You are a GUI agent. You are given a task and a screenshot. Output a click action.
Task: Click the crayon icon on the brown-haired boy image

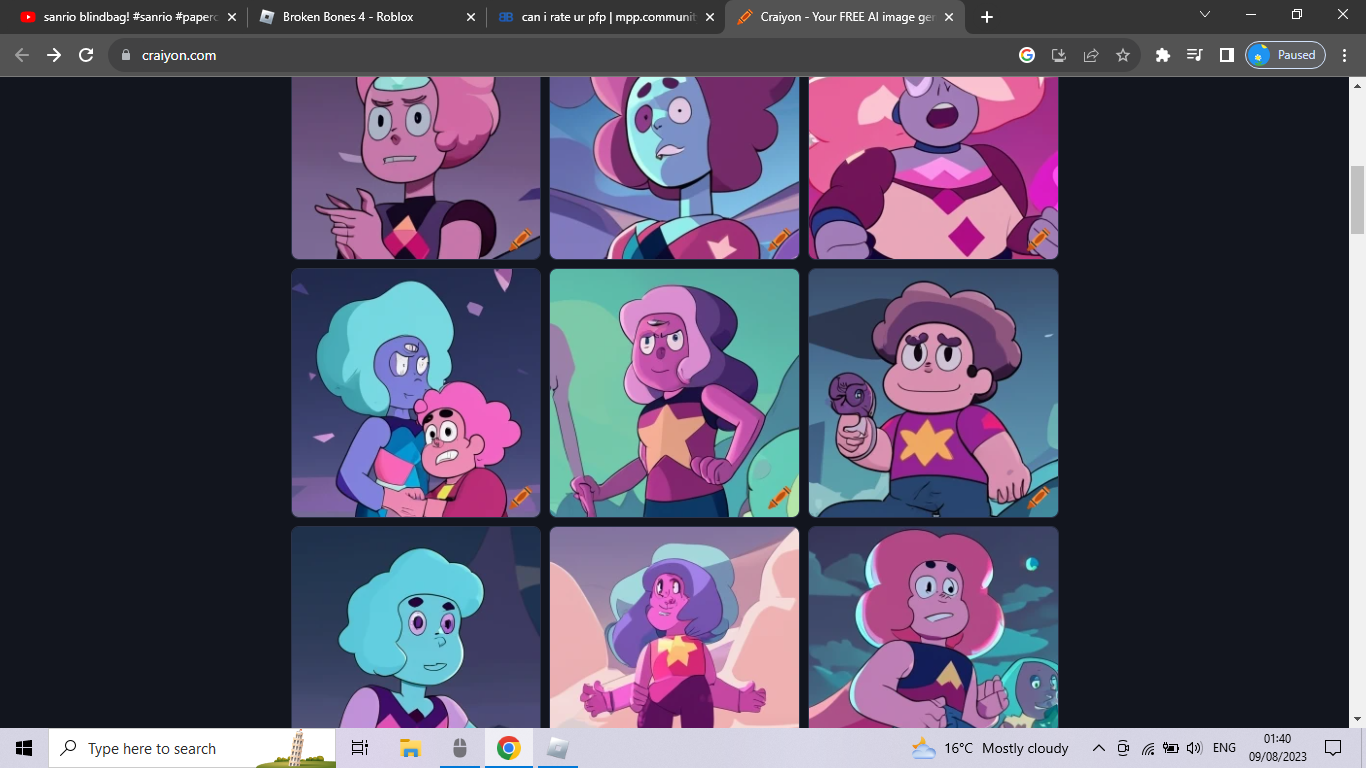click(1038, 498)
